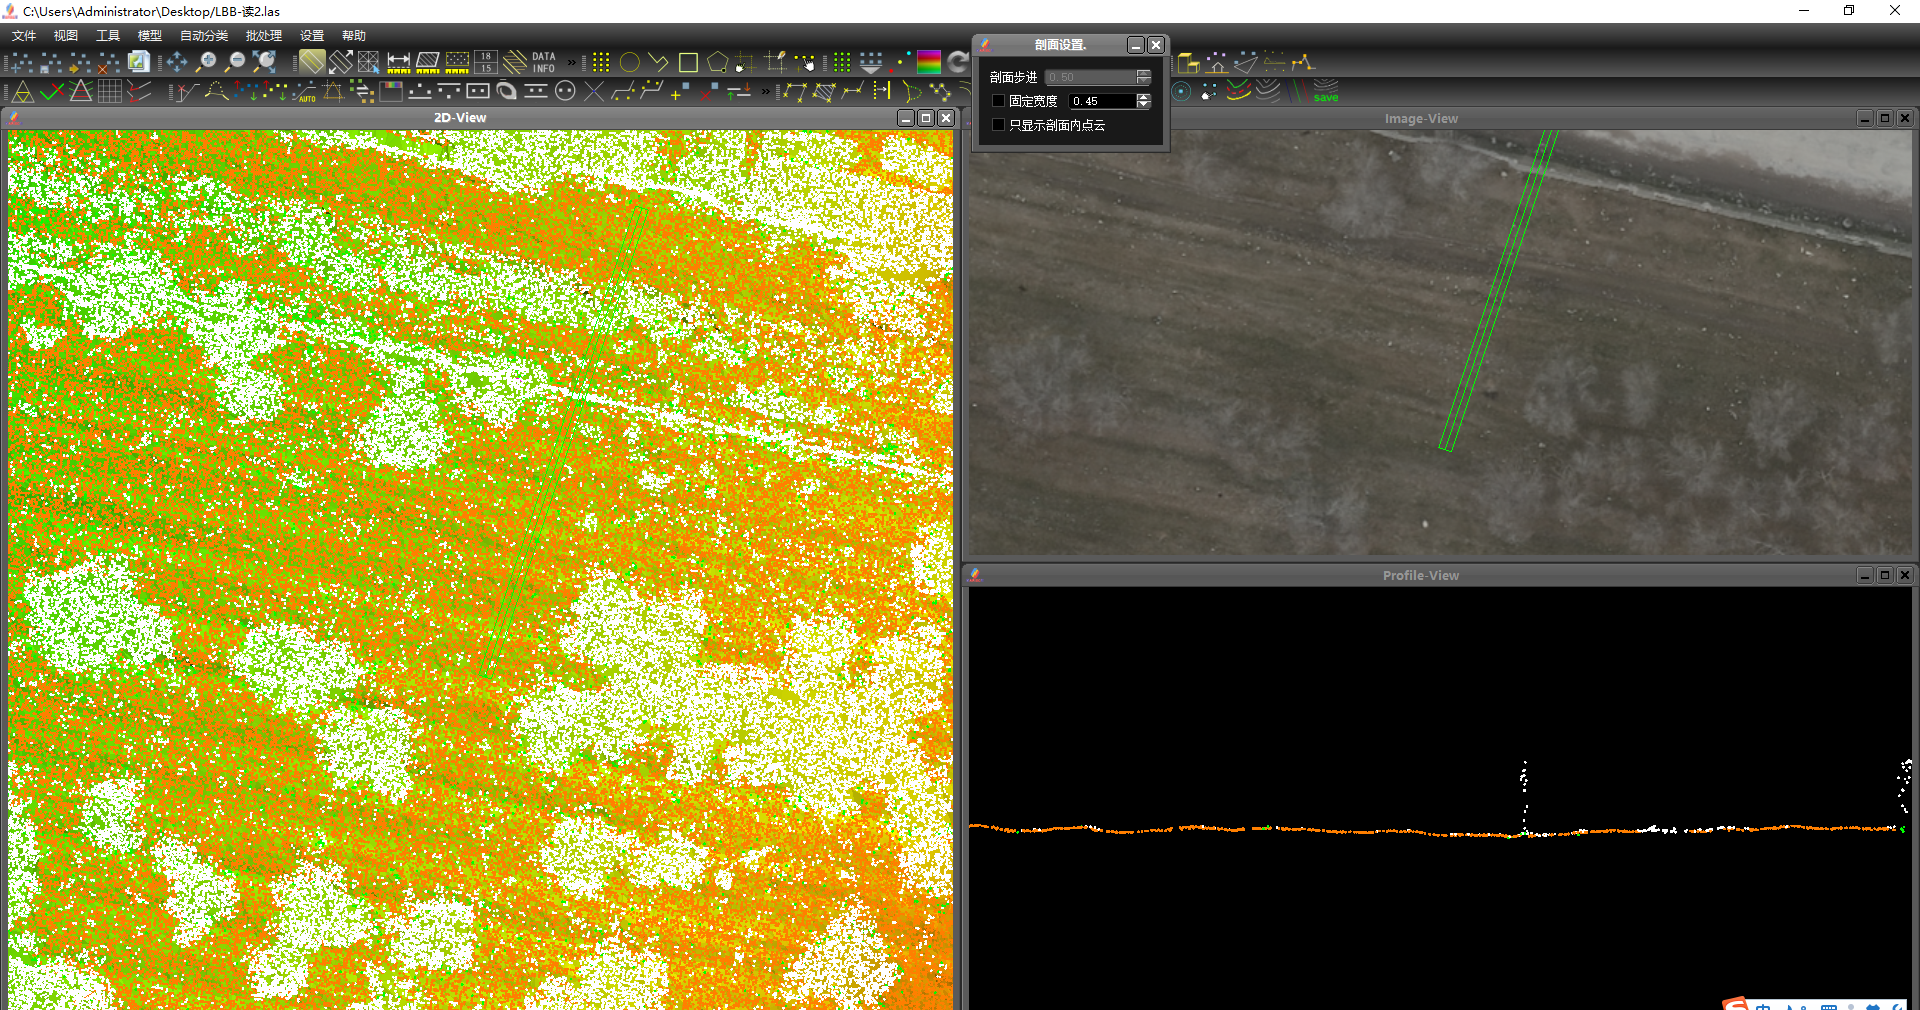Click the green save contours icon
This screenshot has width=1920, height=1010.
[x=1325, y=92]
